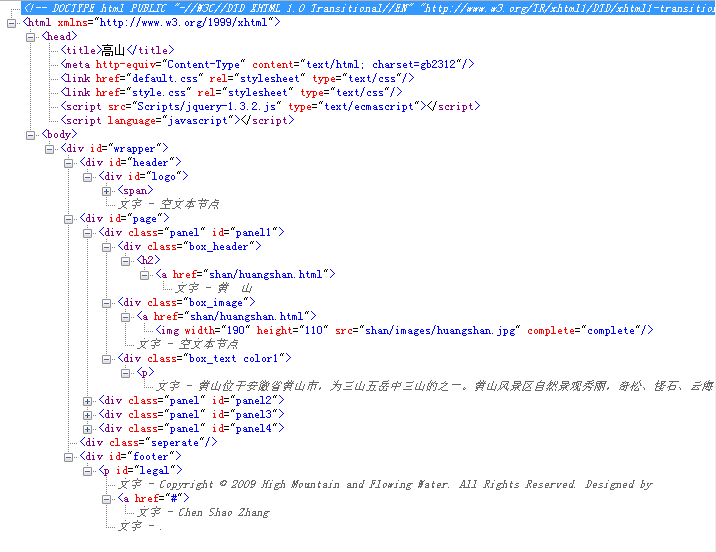The width and height of the screenshot is (716, 552).
Task: Select the box_text color1 div tag
Action: pyautogui.click(x=205, y=358)
